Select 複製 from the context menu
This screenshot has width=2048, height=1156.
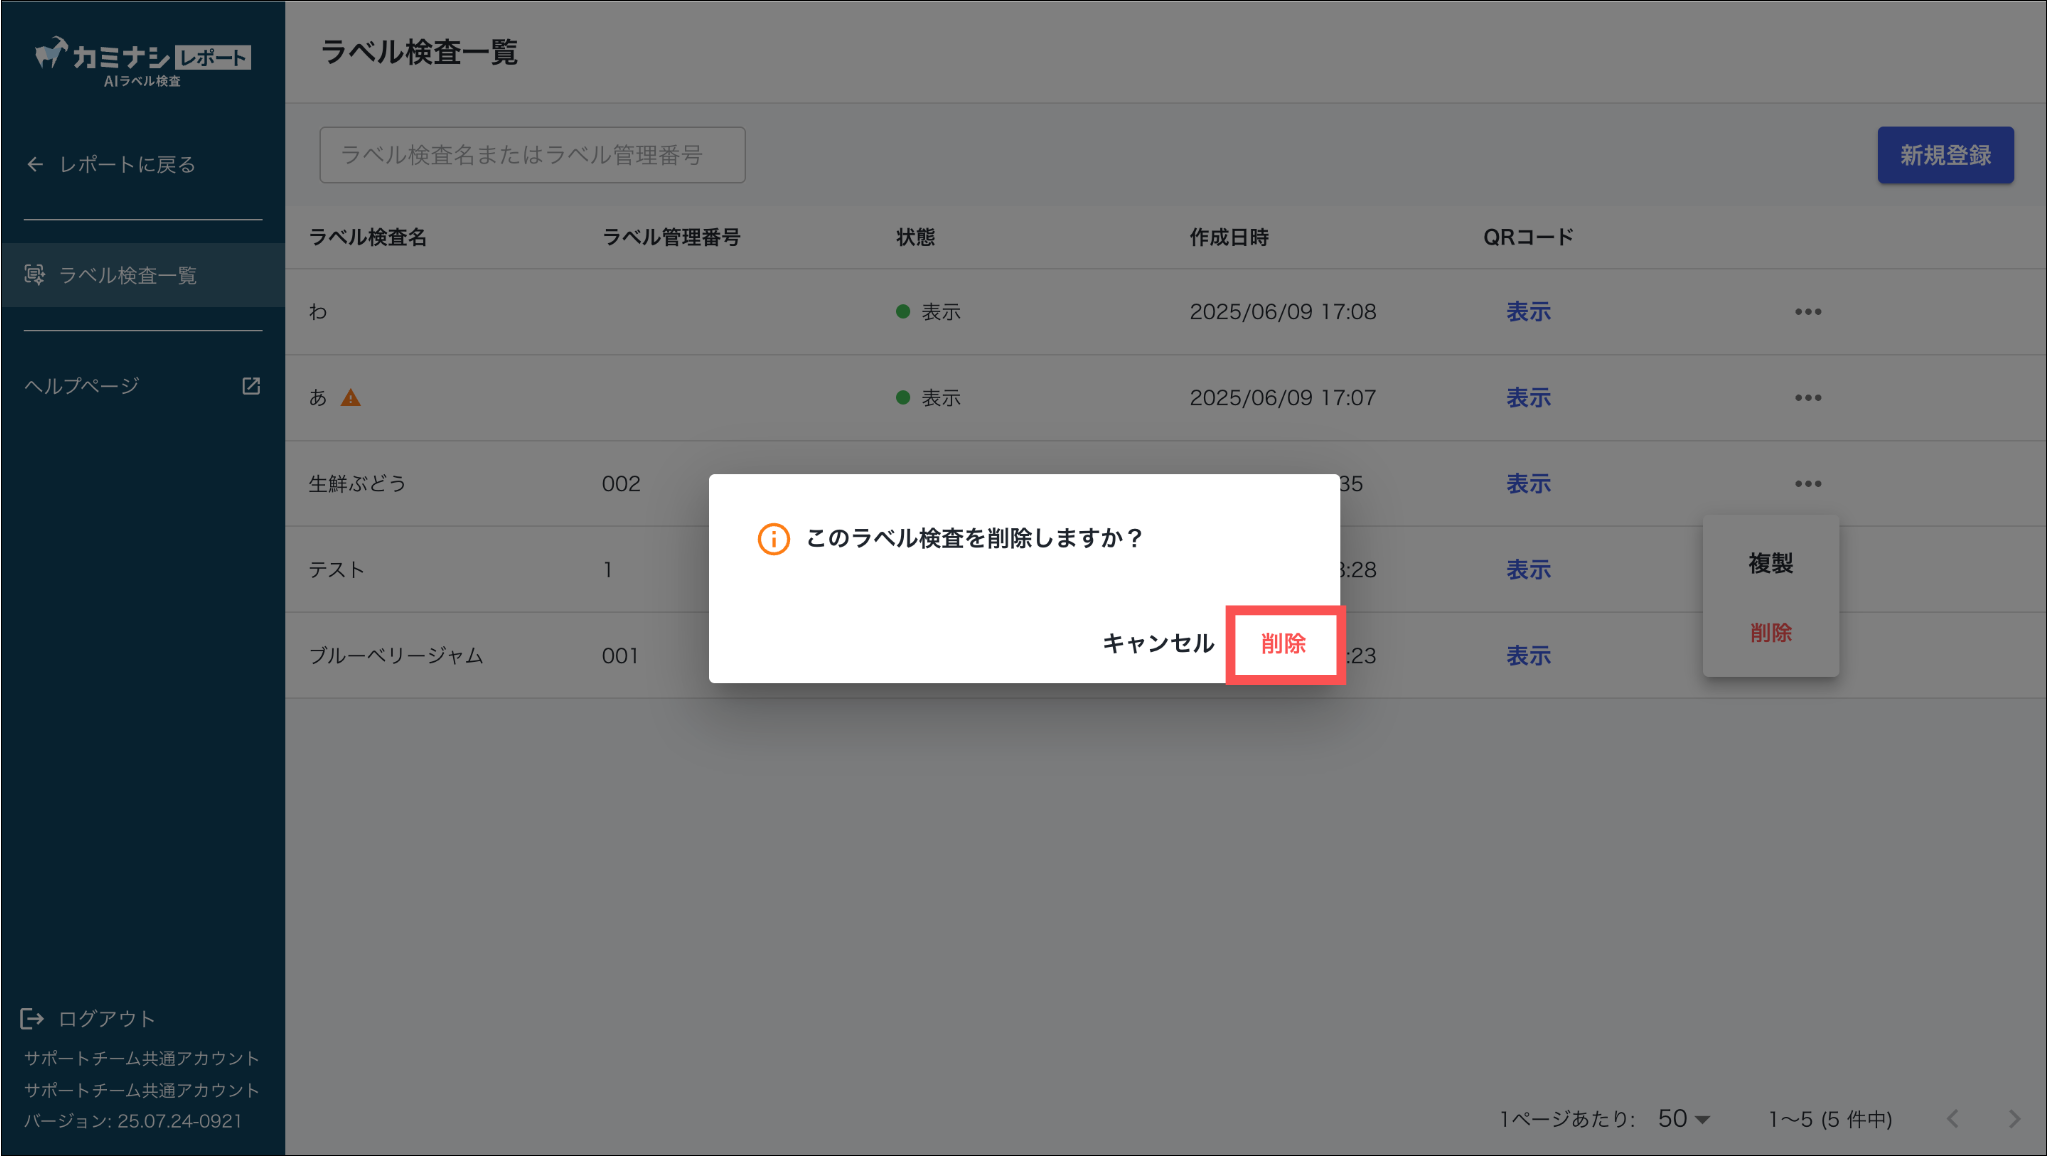pos(1770,564)
